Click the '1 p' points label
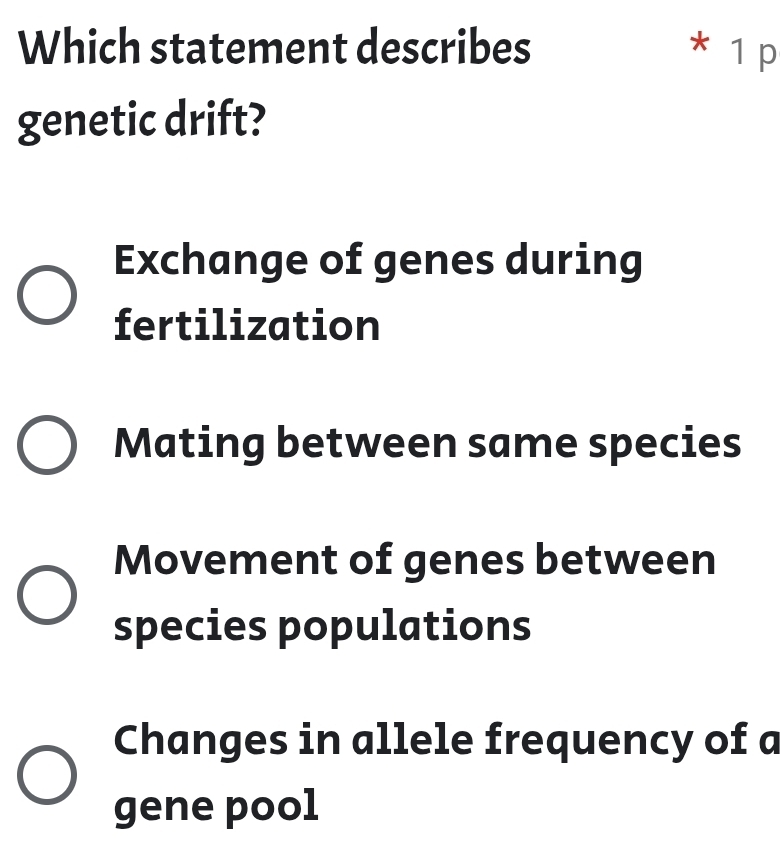Screen dimensions: 780x846 (x=755, y=45)
